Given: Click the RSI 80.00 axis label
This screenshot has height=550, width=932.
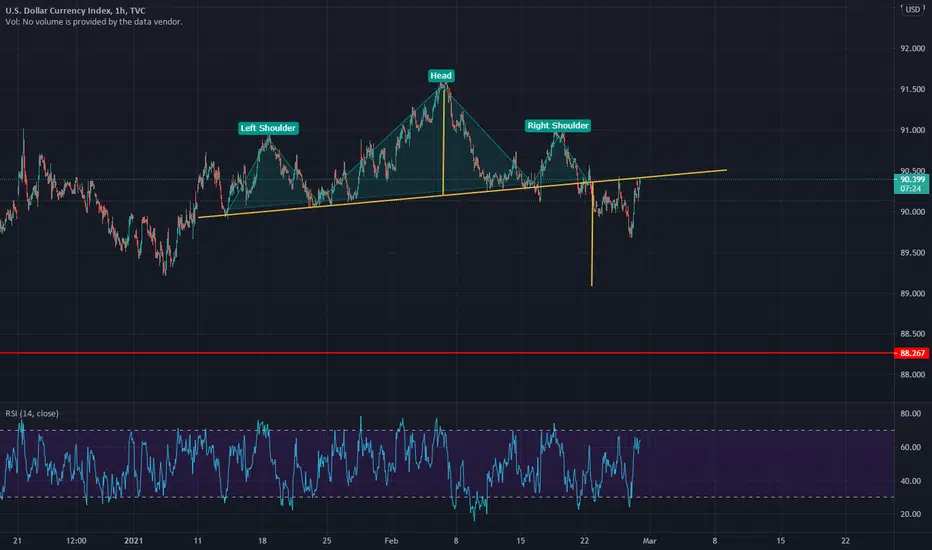Looking at the screenshot, I should pyautogui.click(x=910, y=413).
